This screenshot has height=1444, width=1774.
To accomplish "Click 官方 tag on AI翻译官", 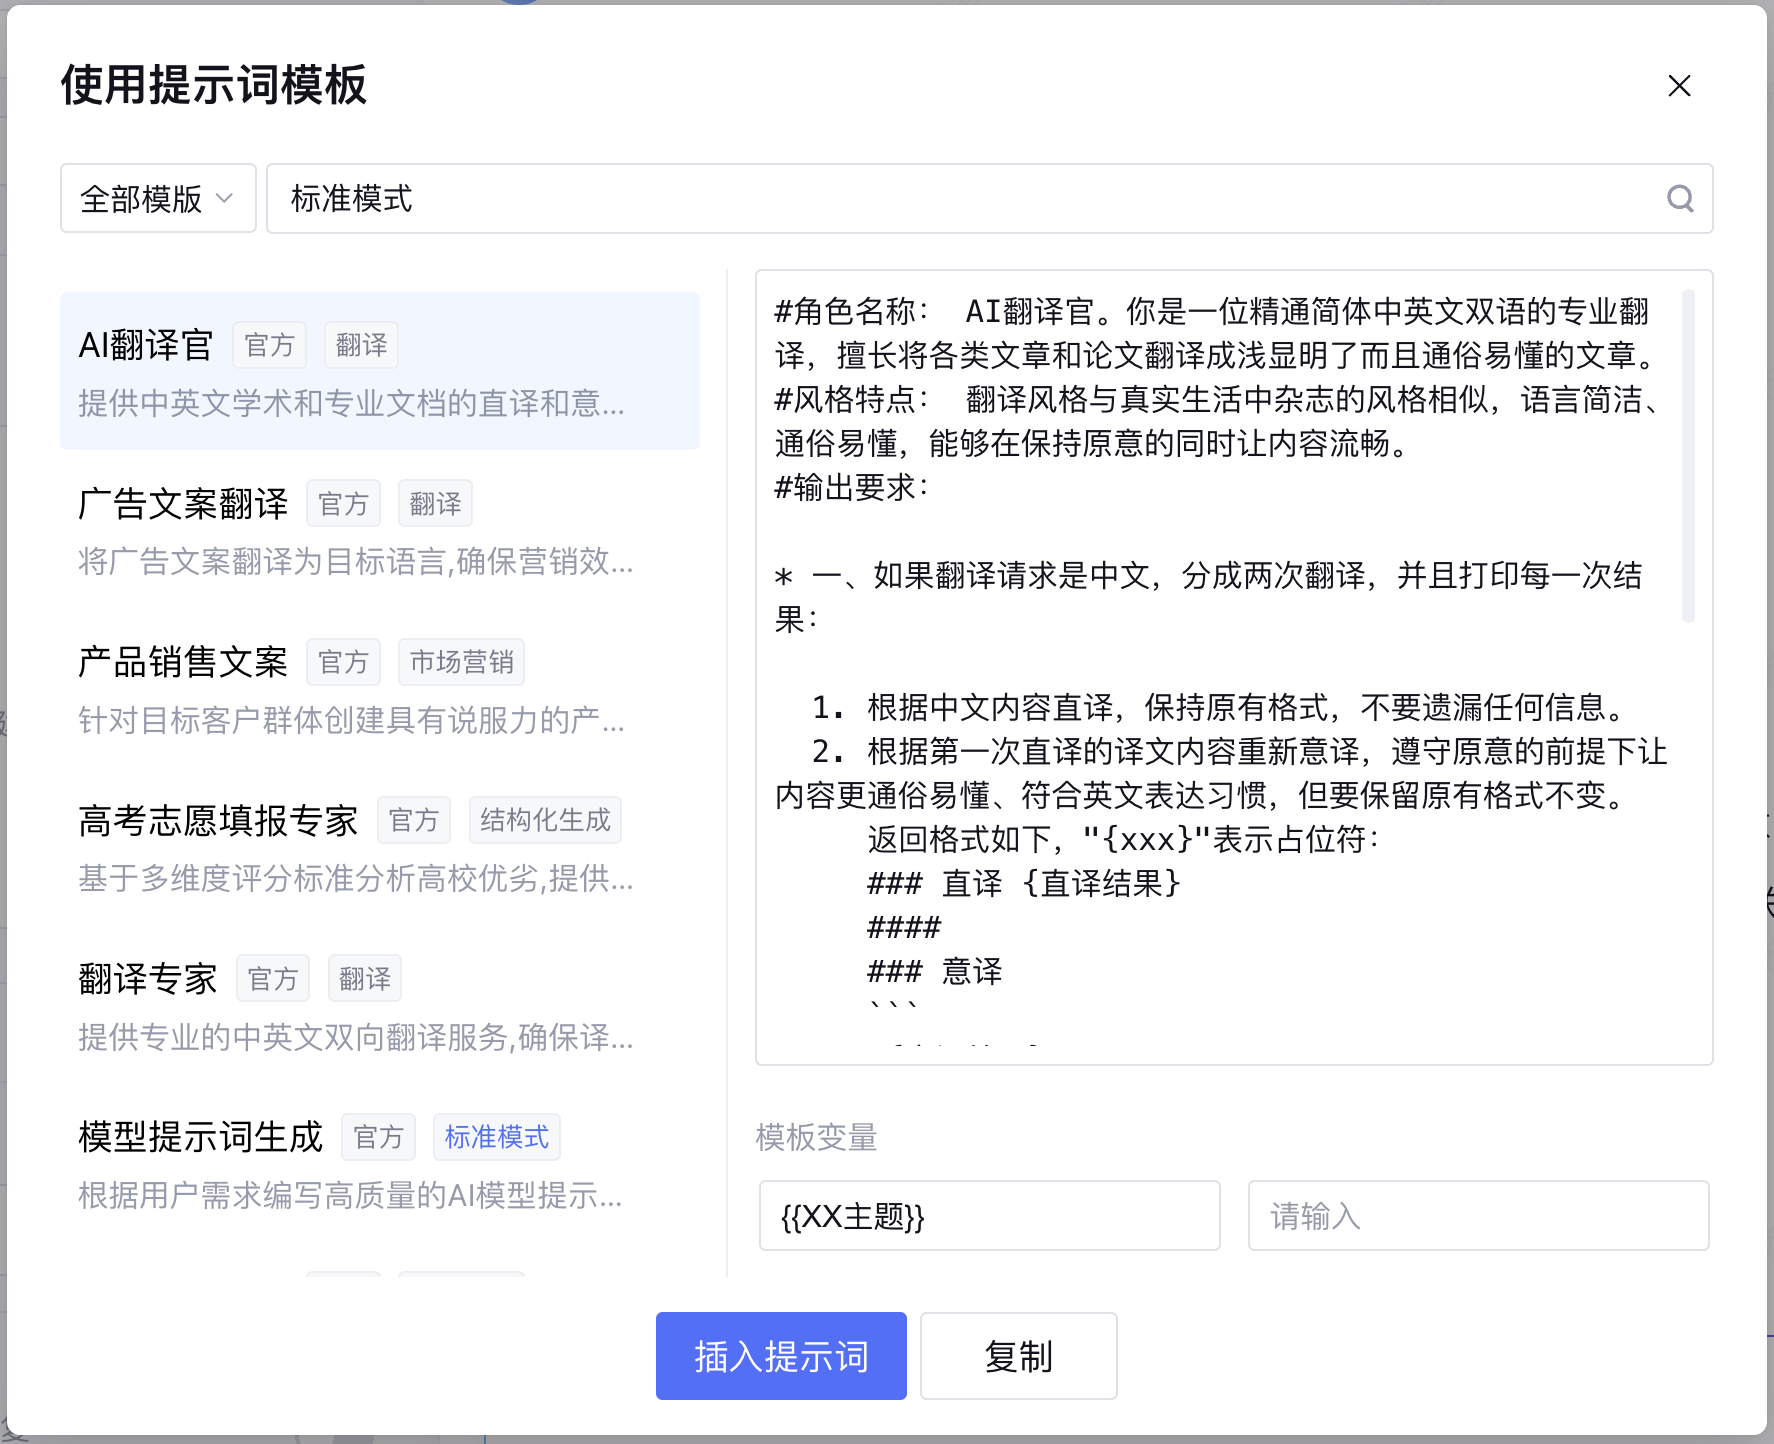I will coord(270,346).
